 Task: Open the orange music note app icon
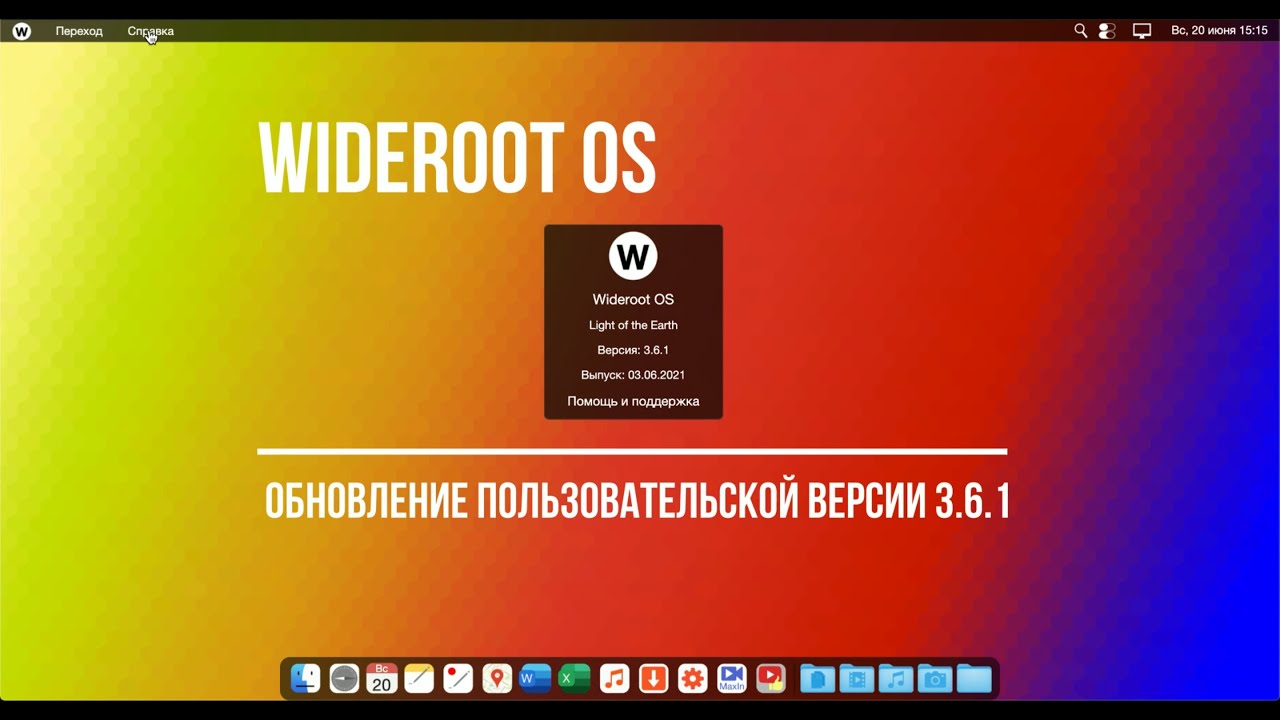614,679
